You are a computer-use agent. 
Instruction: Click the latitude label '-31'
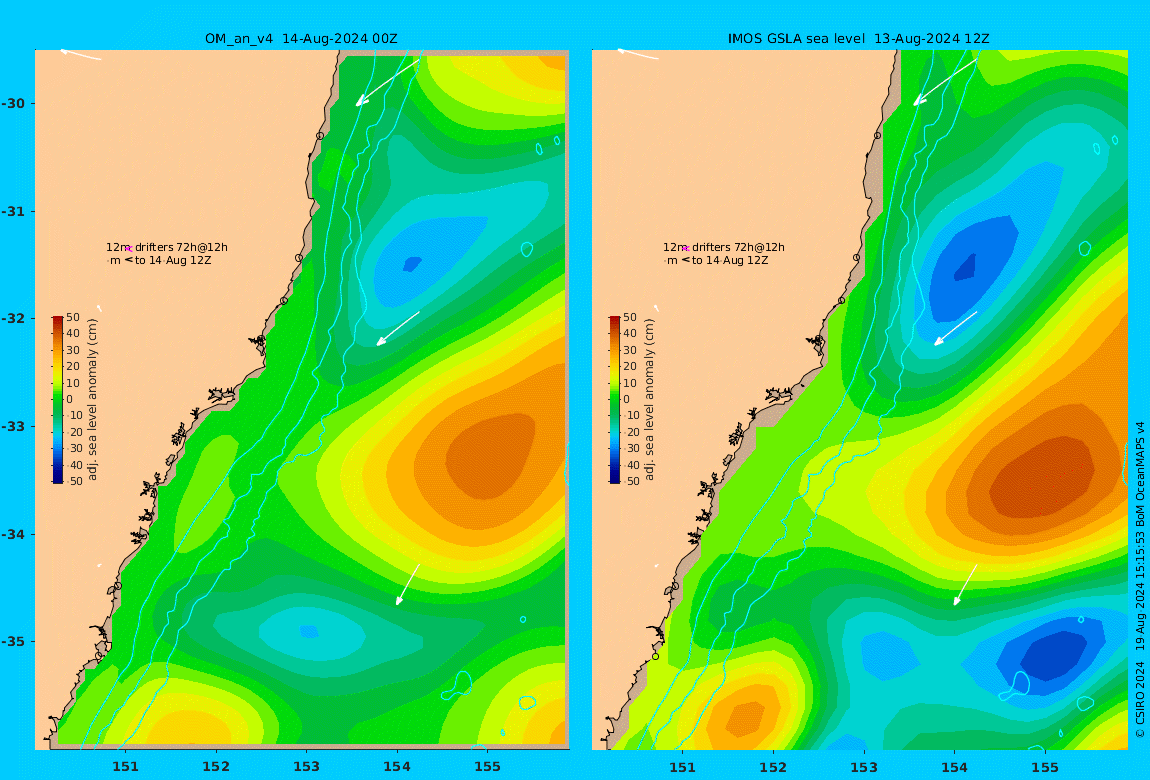(x=13, y=211)
